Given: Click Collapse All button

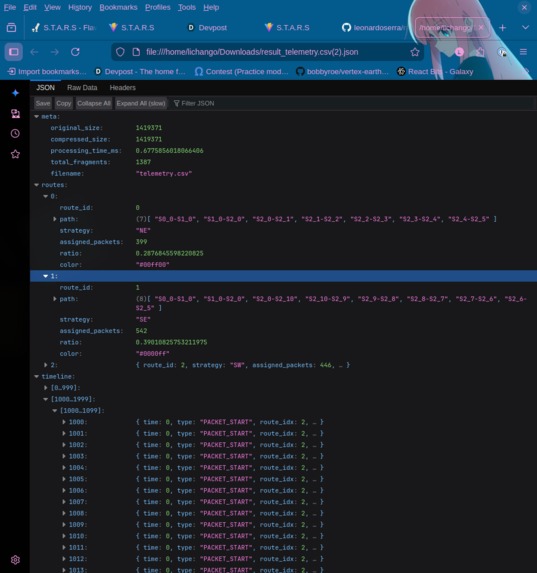Looking at the screenshot, I should [94, 103].
